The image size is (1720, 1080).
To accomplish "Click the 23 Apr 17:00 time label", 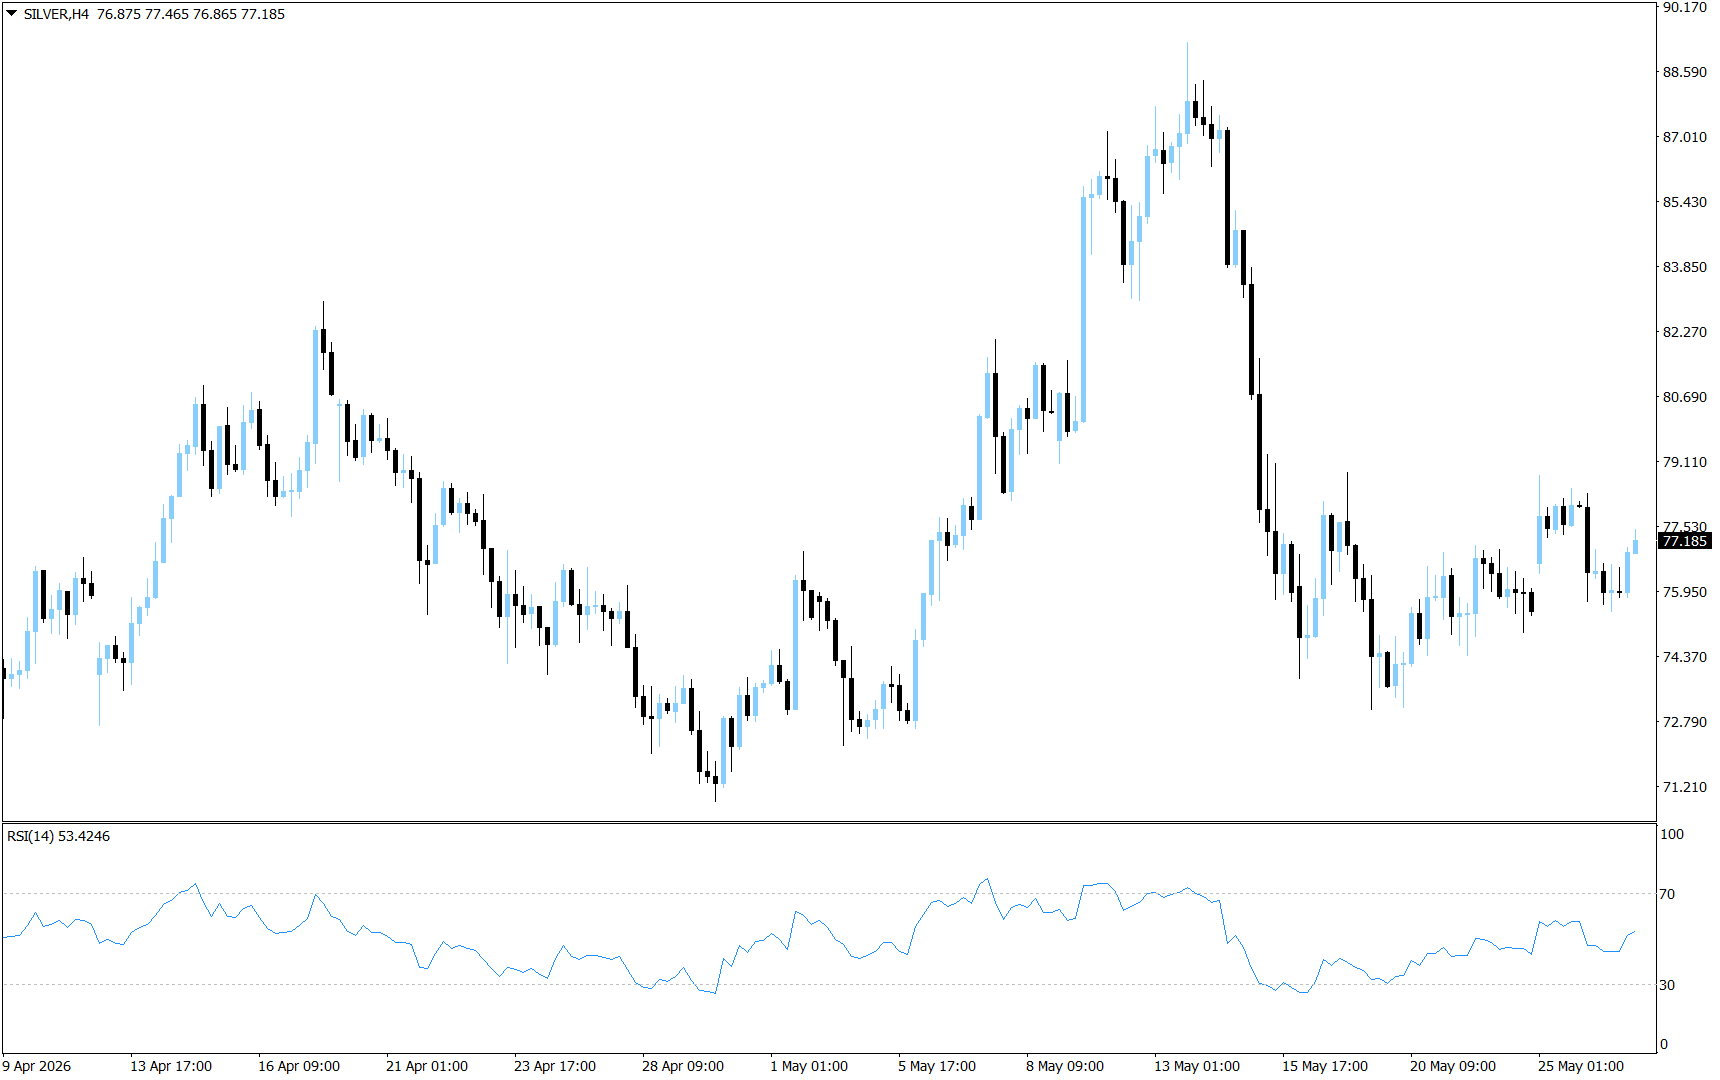I will coord(555,1066).
